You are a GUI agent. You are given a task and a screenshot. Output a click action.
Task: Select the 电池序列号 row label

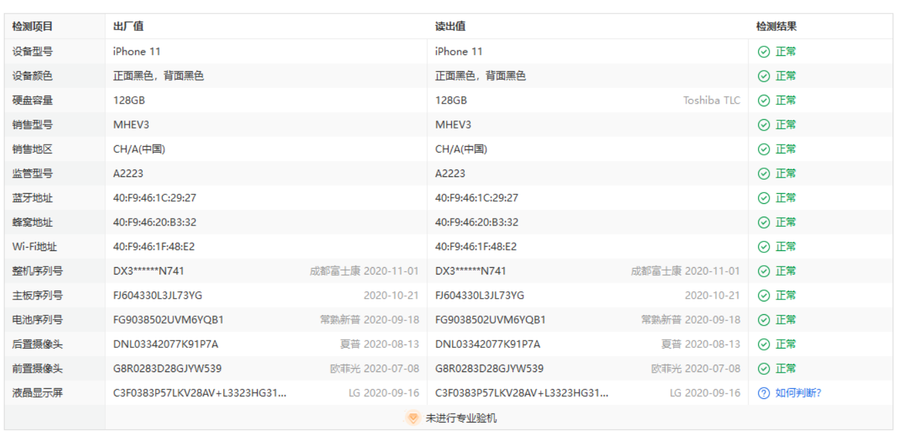tap(38, 320)
